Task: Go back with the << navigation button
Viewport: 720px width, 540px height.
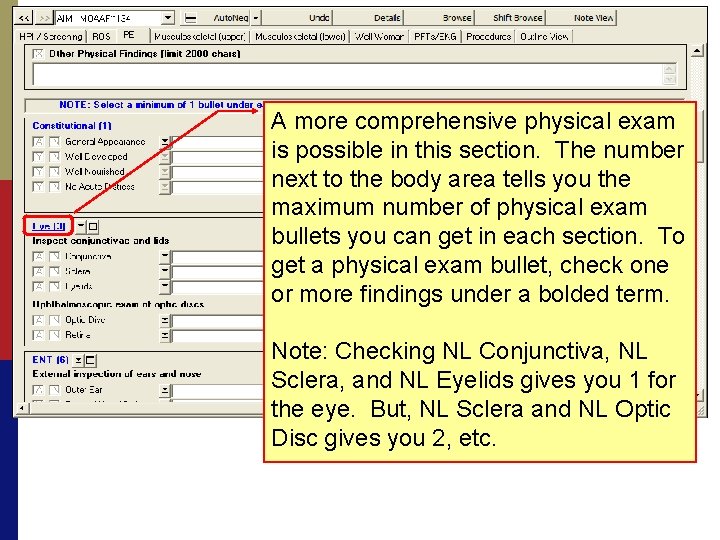Action: click(x=24, y=18)
